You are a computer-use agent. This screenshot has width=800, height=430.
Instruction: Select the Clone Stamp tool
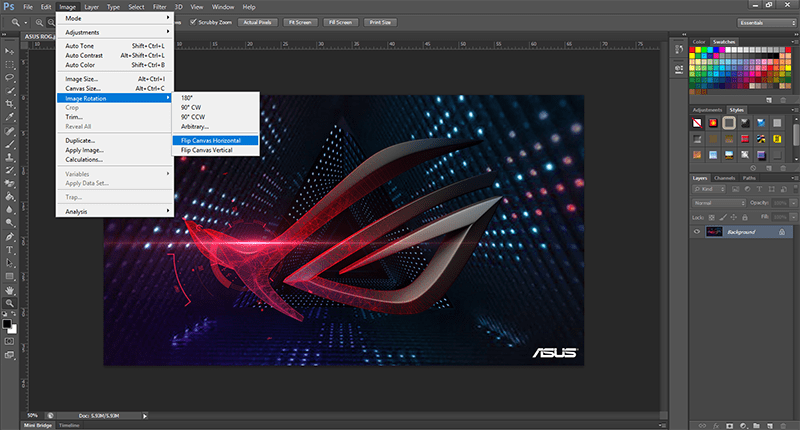click(10, 157)
